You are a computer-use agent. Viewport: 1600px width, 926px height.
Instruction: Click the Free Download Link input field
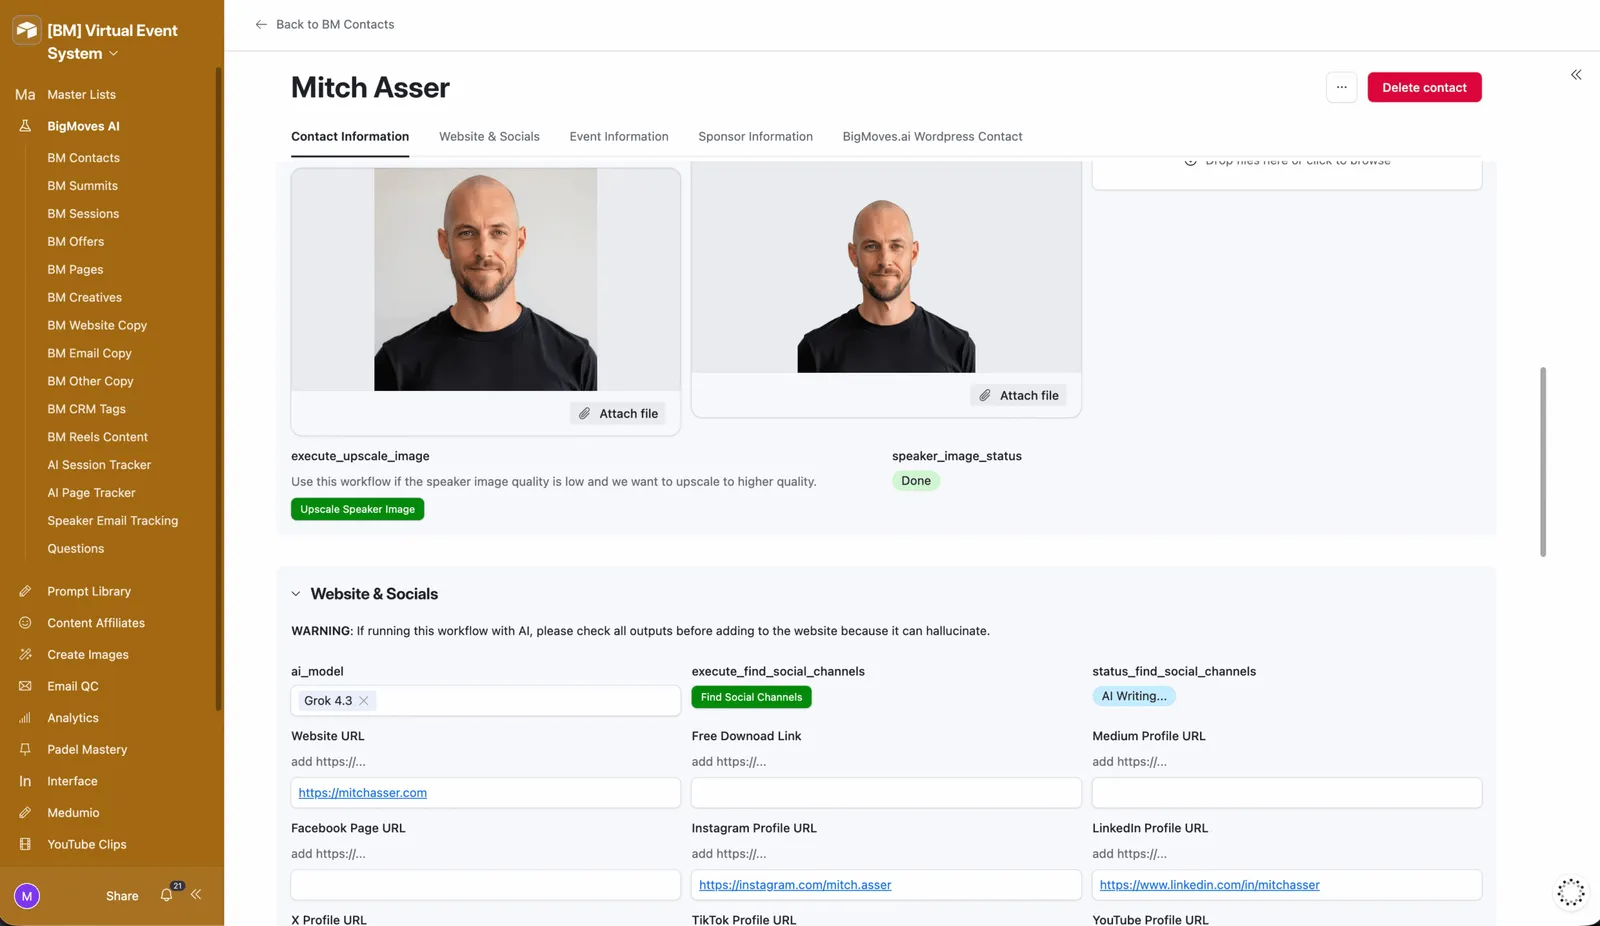(886, 793)
